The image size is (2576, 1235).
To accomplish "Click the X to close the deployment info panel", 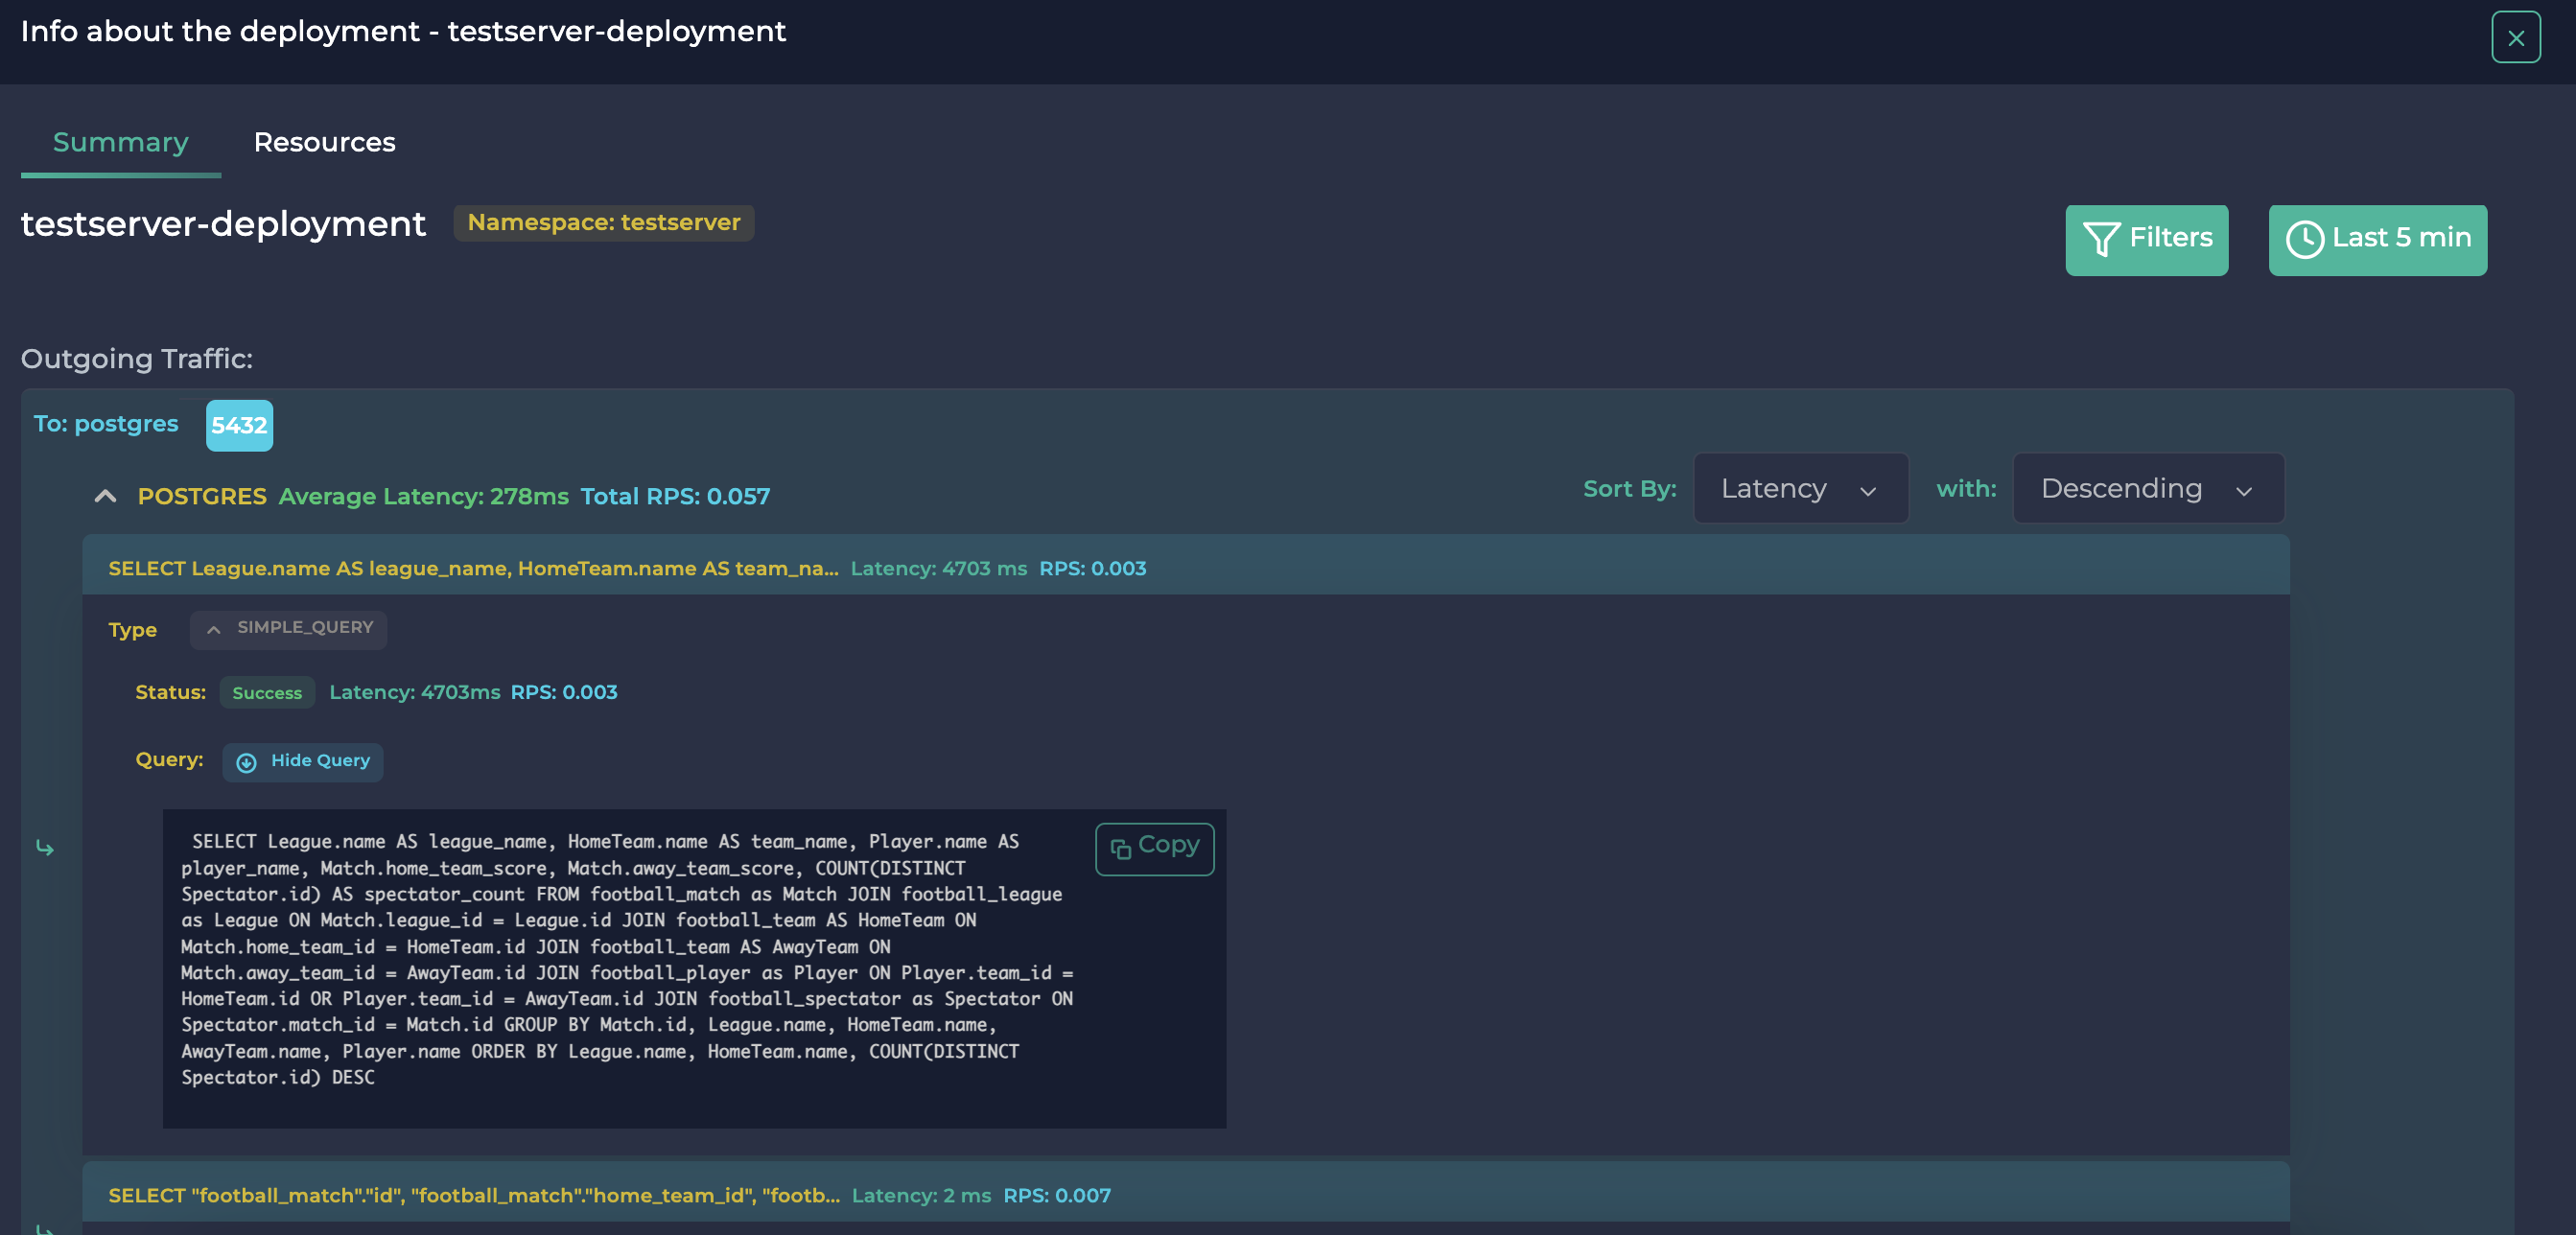I will [2515, 37].
